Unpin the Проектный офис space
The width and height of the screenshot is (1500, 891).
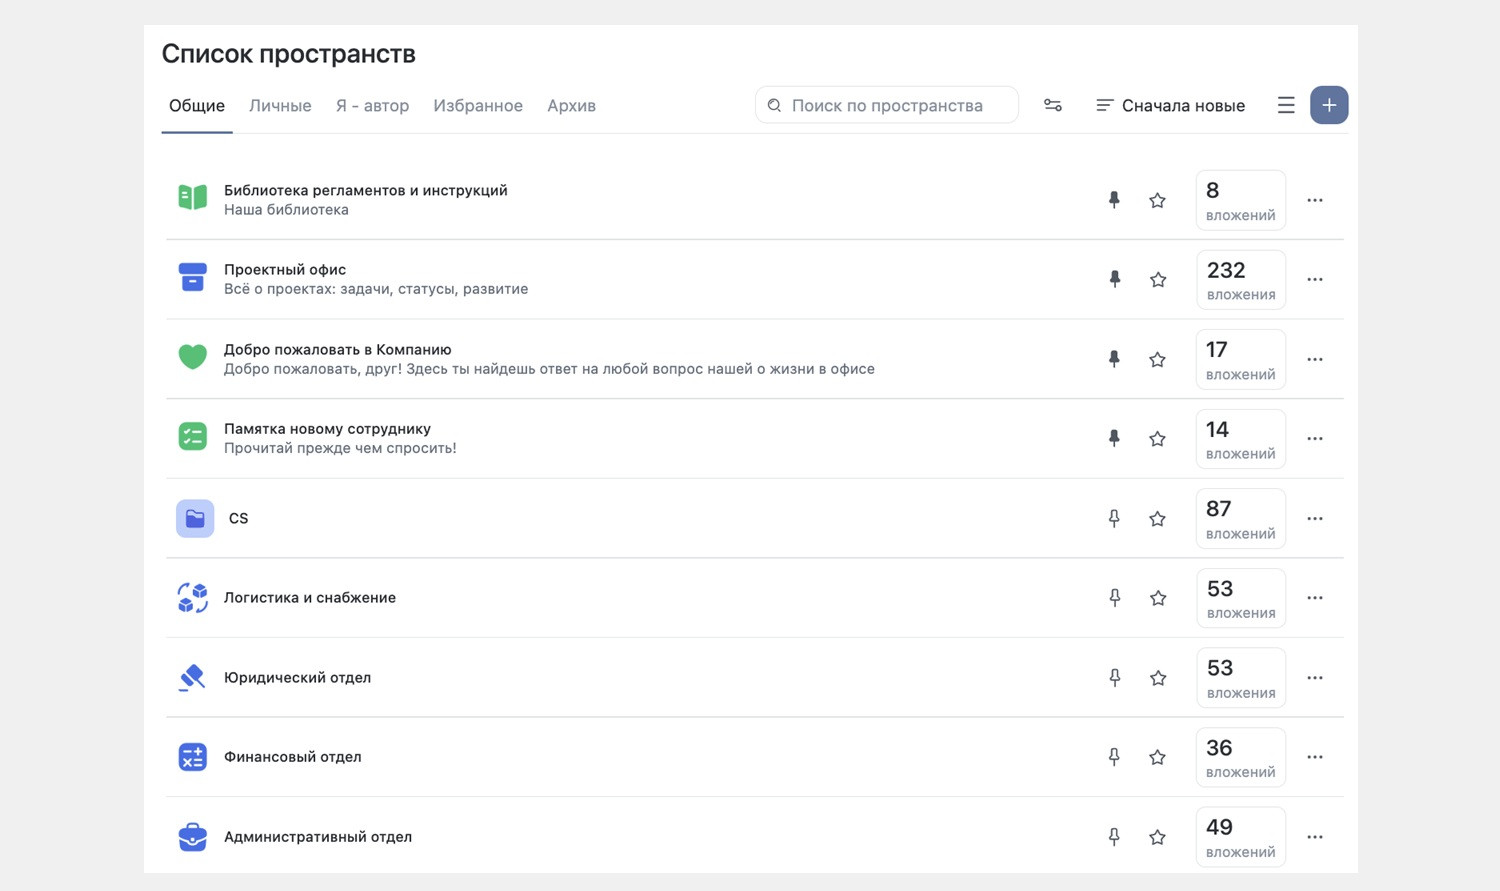[1114, 279]
